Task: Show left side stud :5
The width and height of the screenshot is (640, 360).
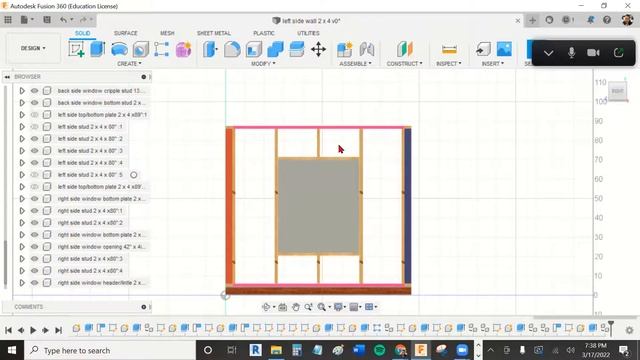Action: pos(35,175)
